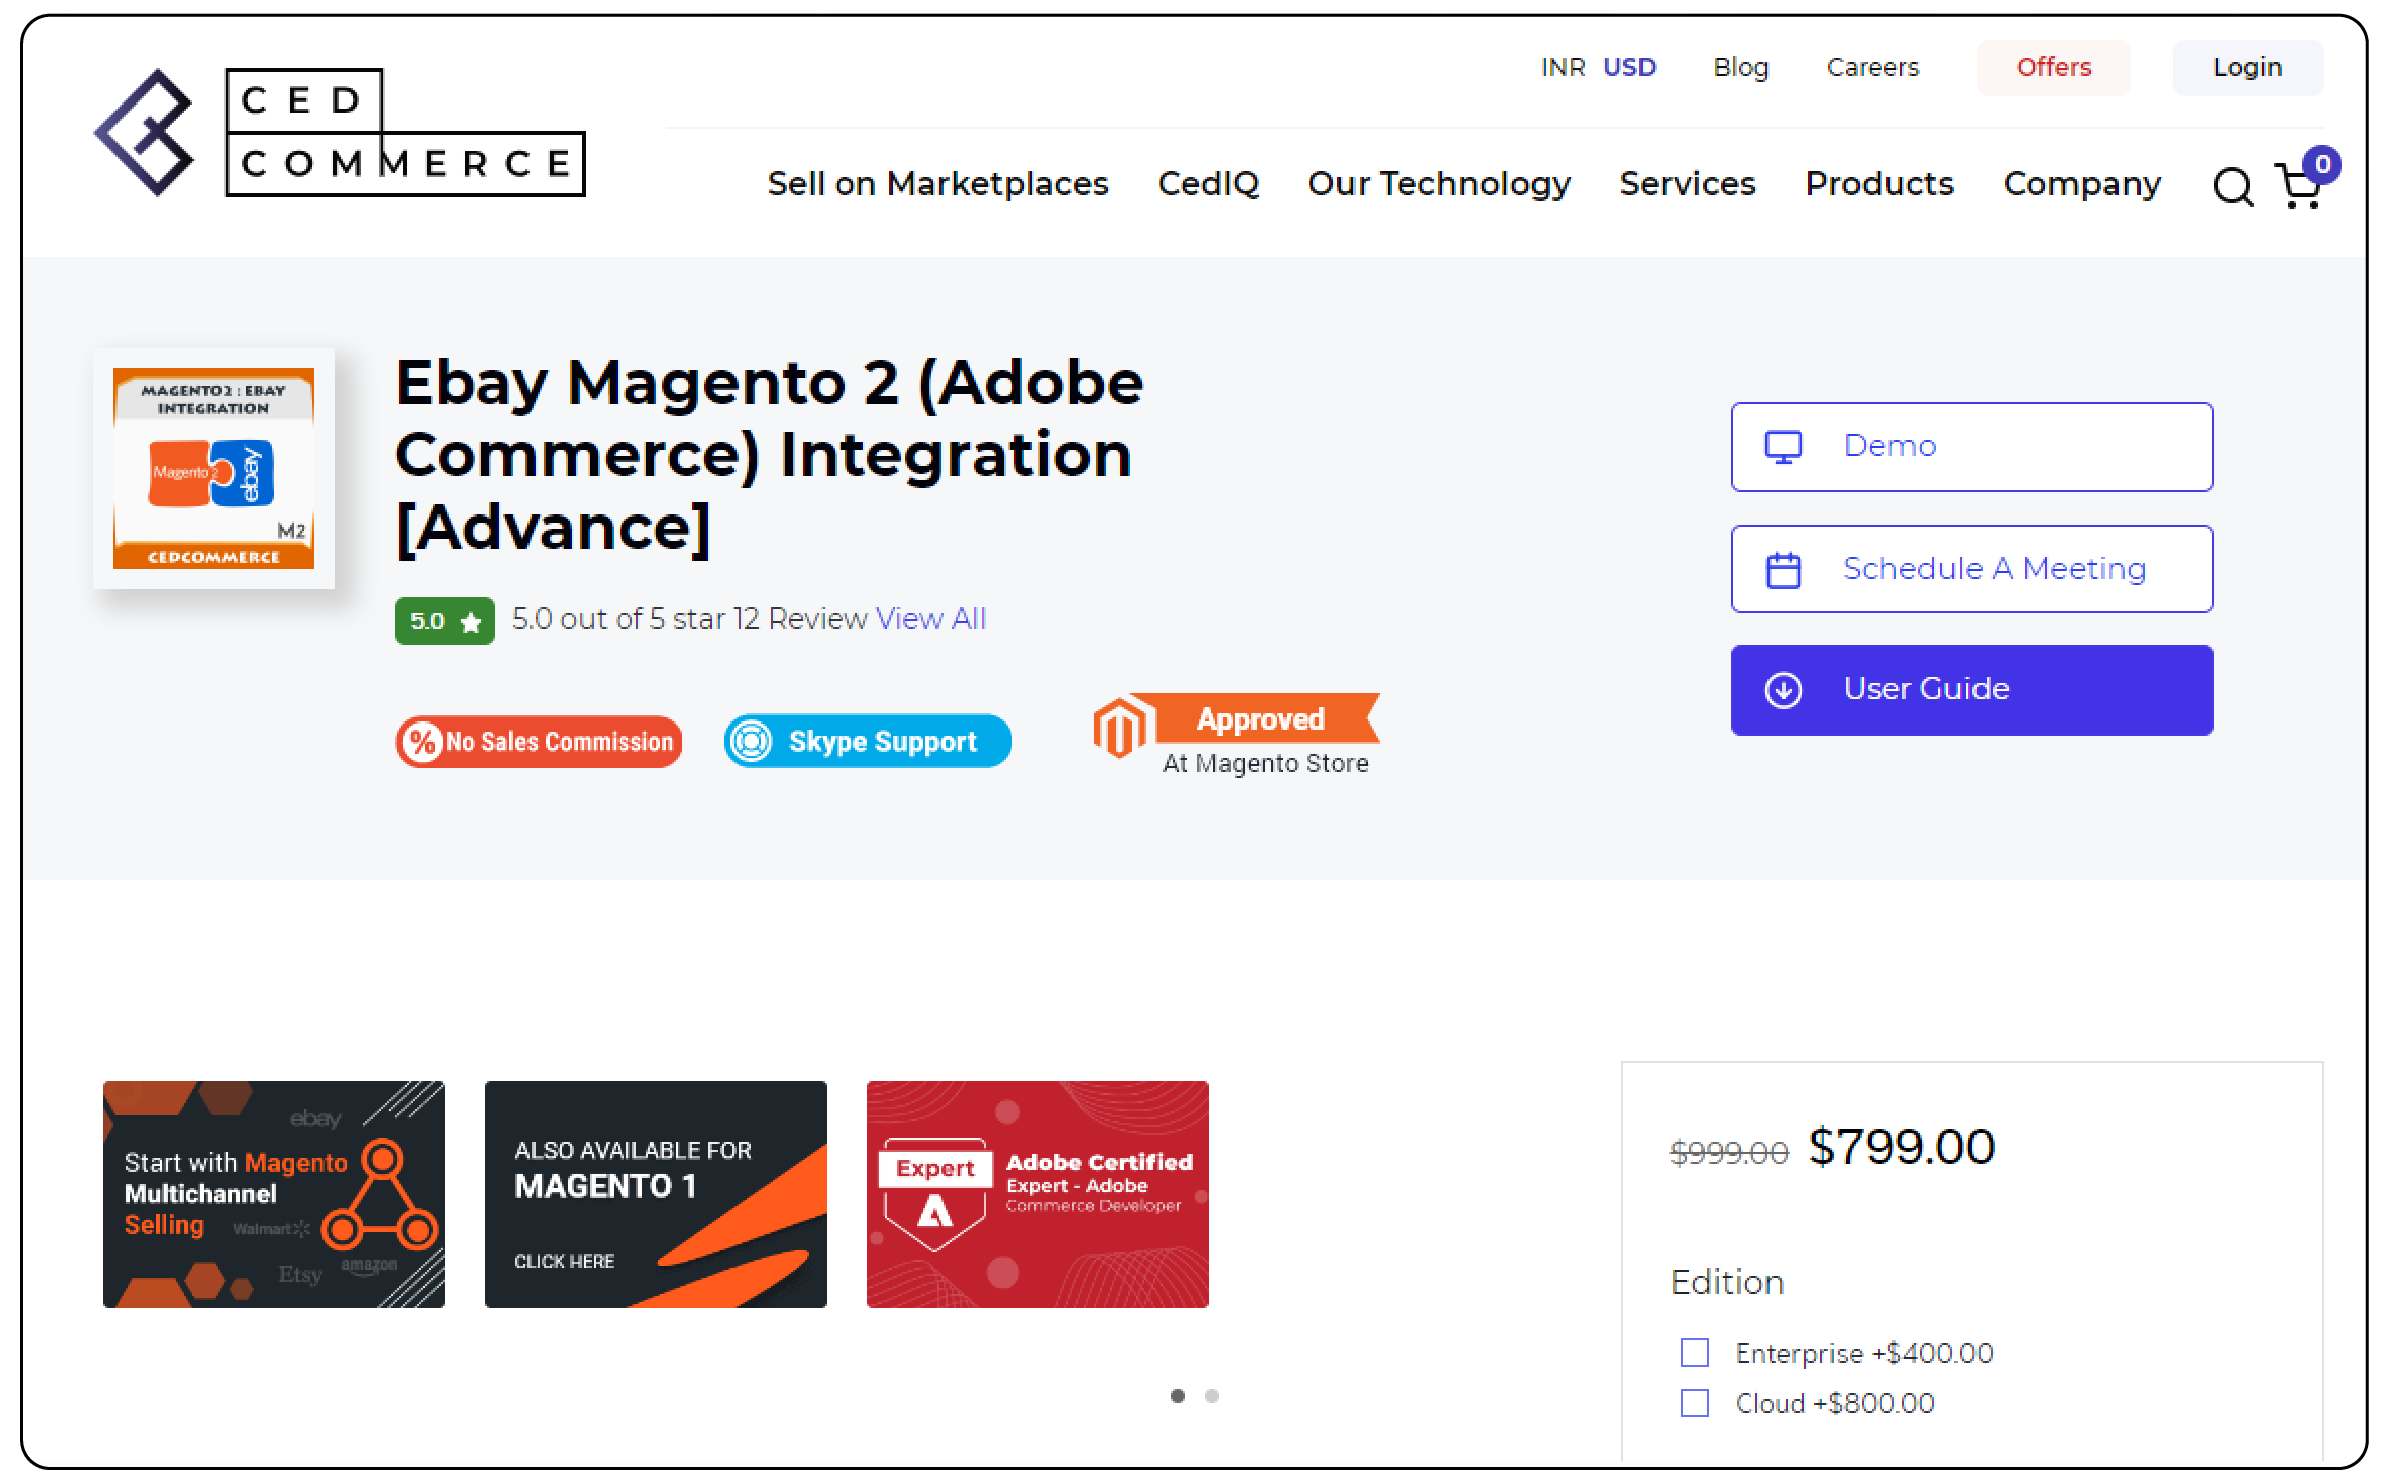This screenshot has width=2389, height=1481.
Task: Click the Approved At Magento Store badge
Action: (x=1237, y=736)
